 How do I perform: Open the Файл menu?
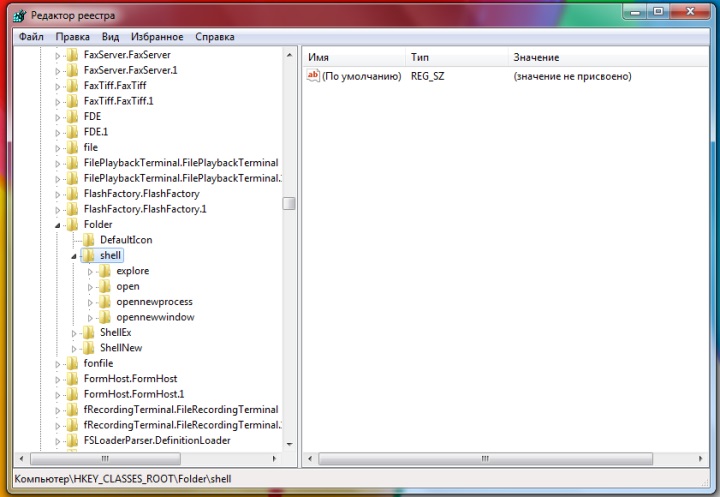(x=31, y=37)
